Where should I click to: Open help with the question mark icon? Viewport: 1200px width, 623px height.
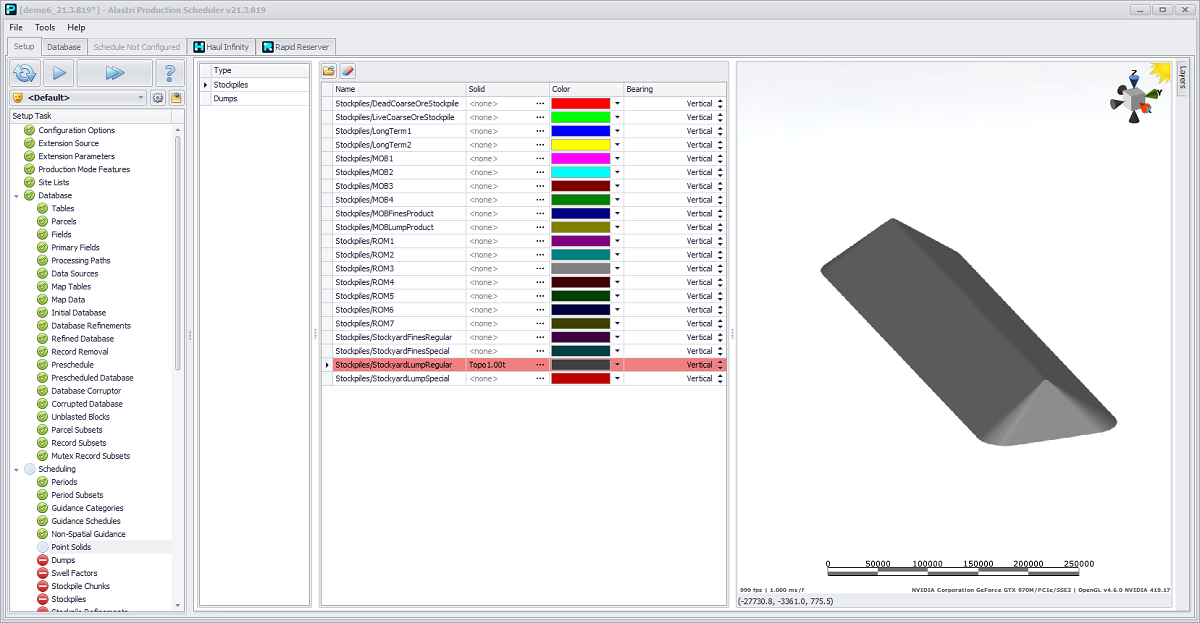pyautogui.click(x=169, y=72)
